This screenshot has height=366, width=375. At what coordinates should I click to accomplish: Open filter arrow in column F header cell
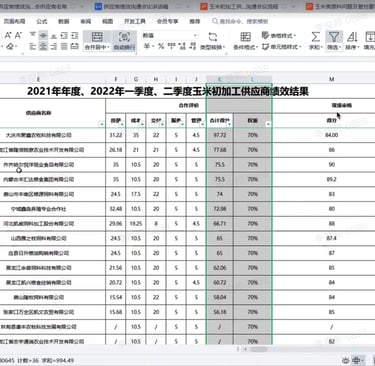point(122,124)
